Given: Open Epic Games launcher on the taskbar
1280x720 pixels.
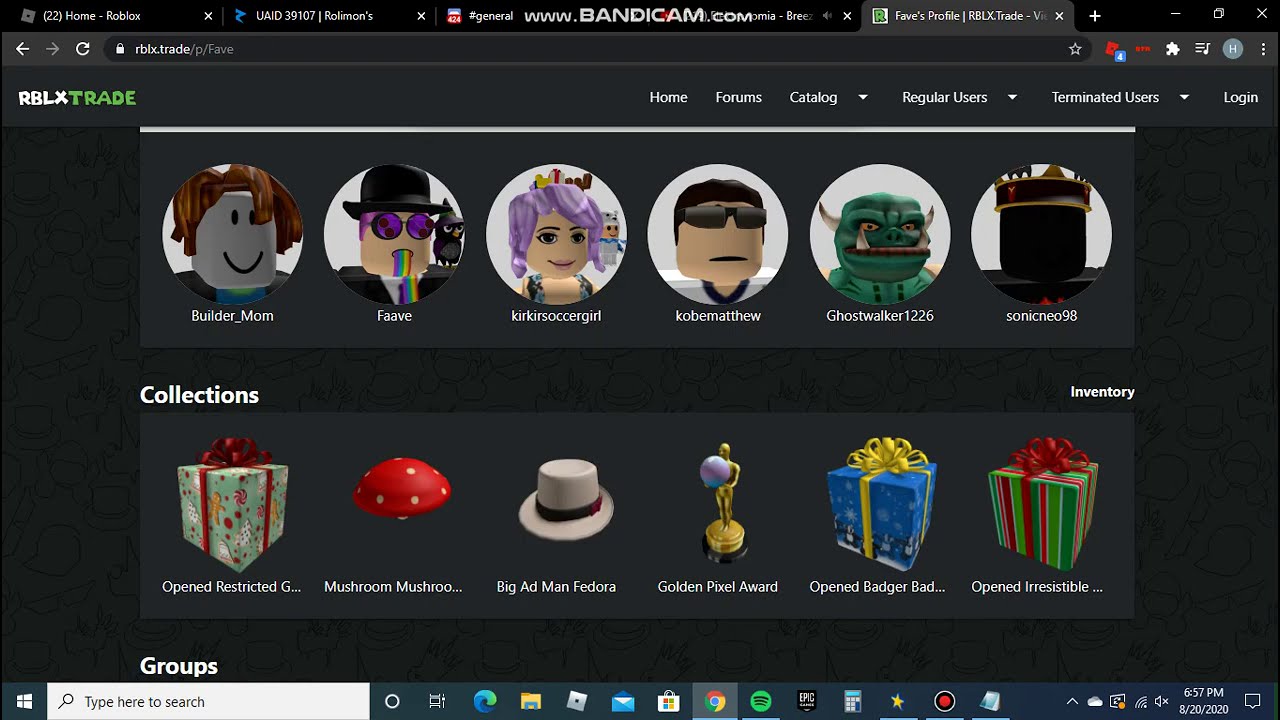Looking at the screenshot, I should pos(806,701).
